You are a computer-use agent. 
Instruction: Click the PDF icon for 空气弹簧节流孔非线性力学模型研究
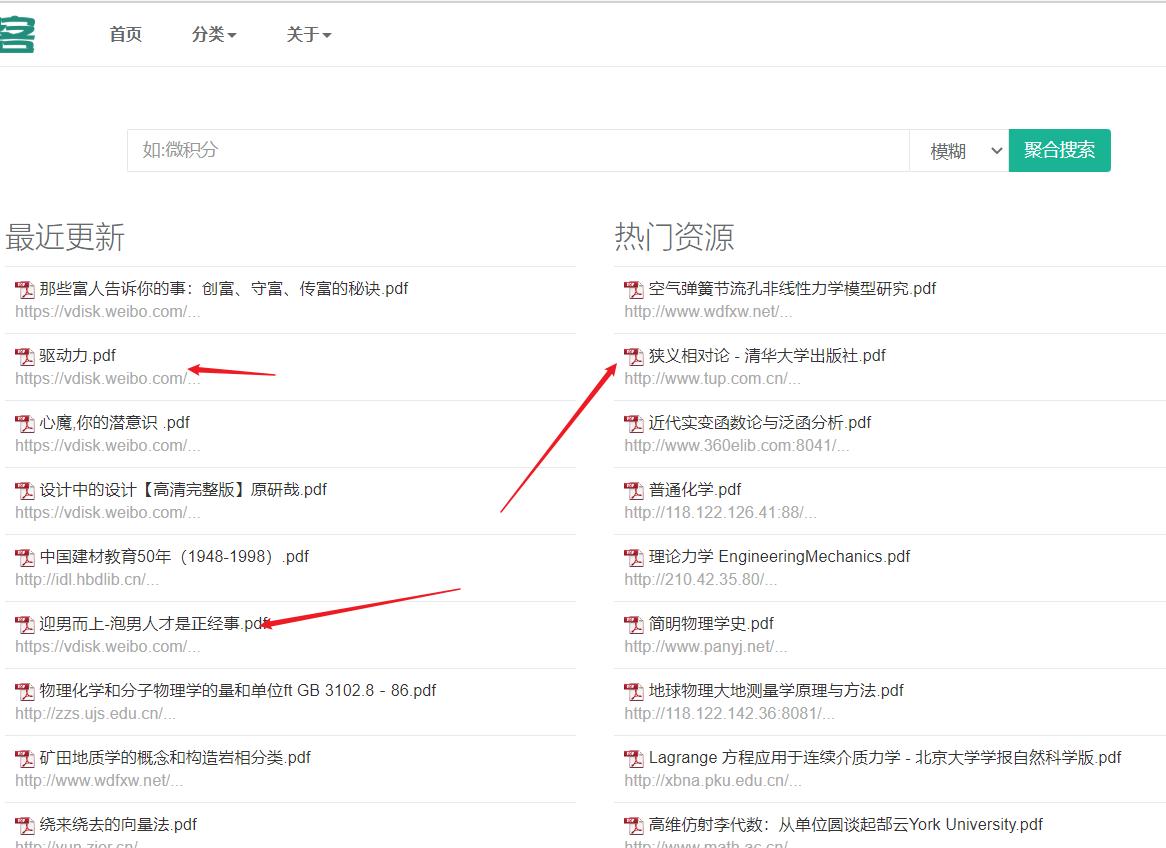click(633, 289)
